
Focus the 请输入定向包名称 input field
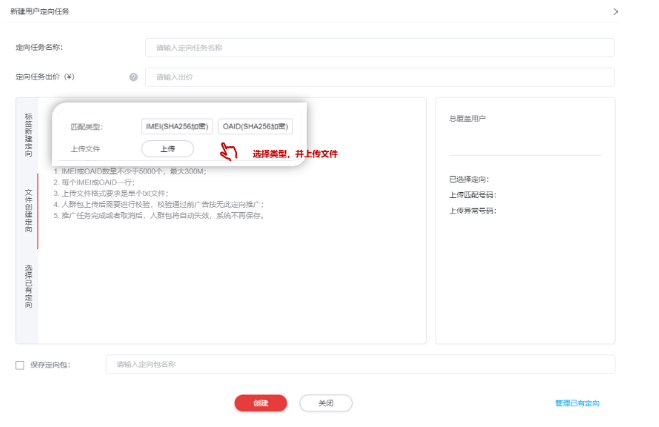[x=360, y=364]
